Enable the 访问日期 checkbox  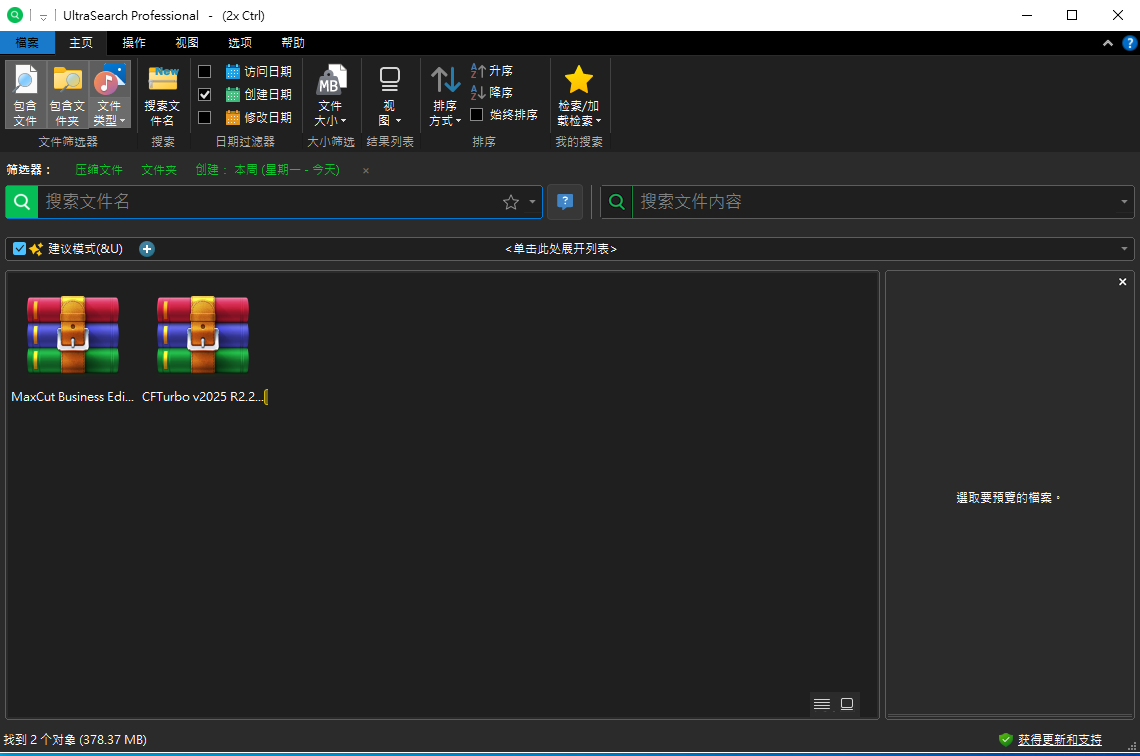[x=205, y=71]
